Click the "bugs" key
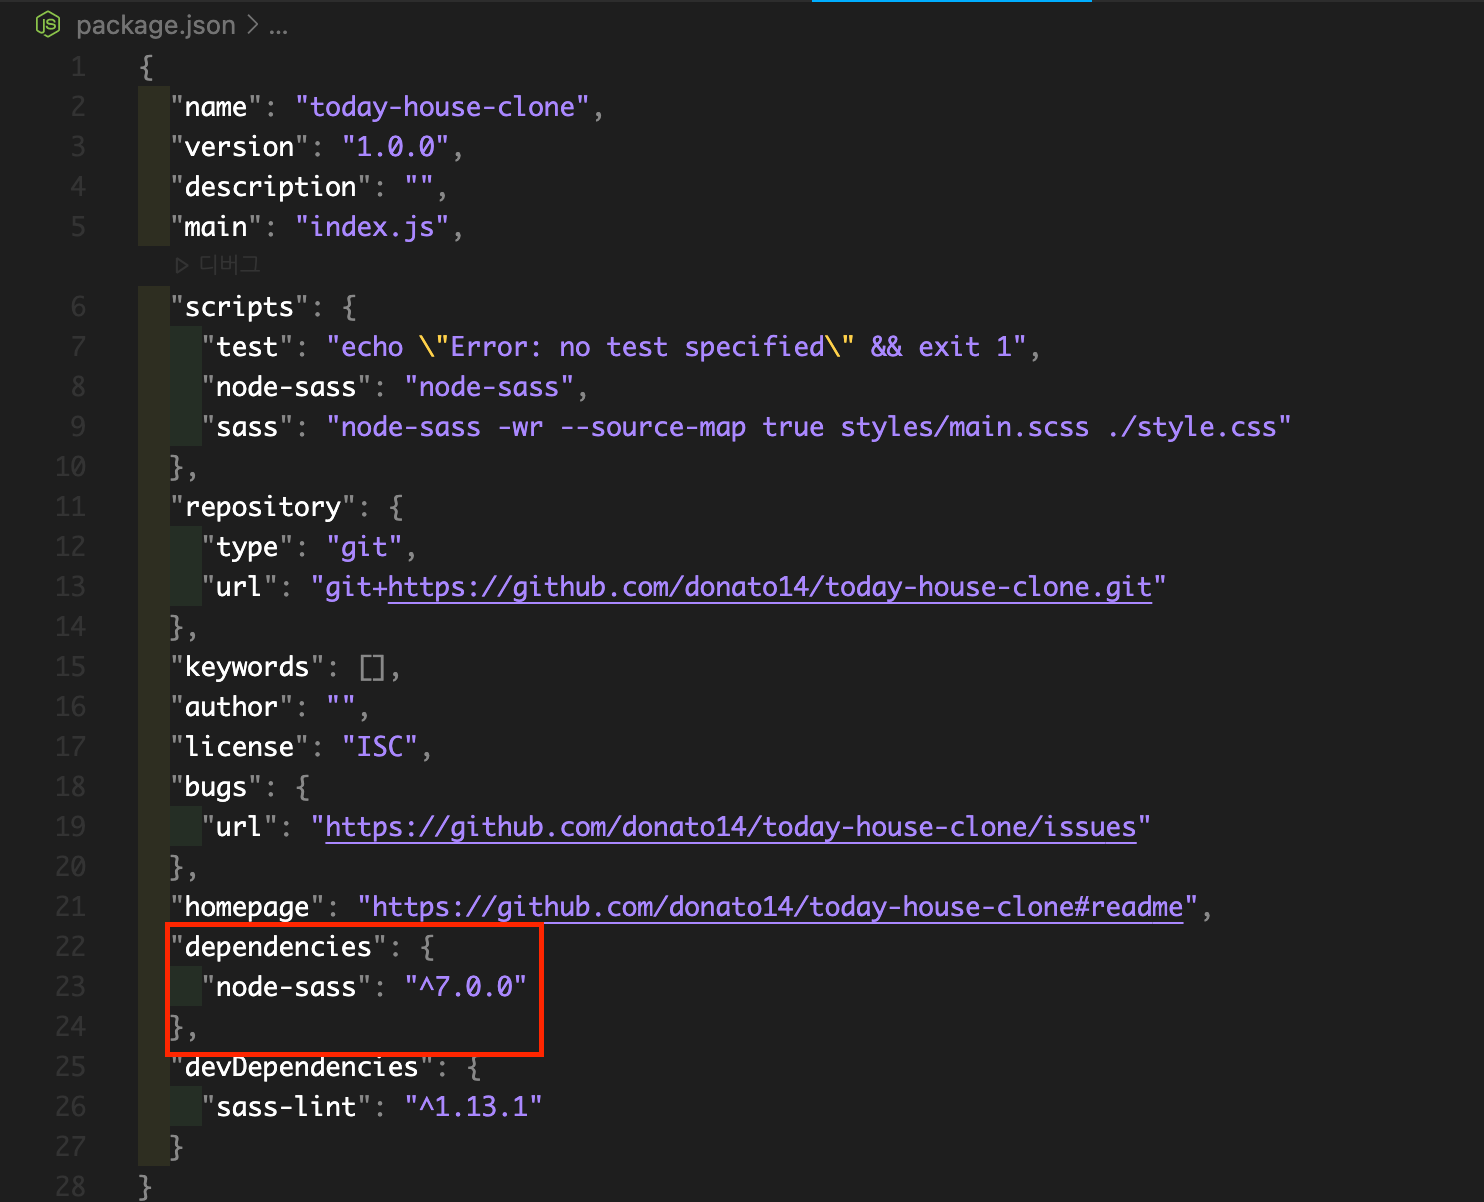 pyautogui.click(x=216, y=787)
